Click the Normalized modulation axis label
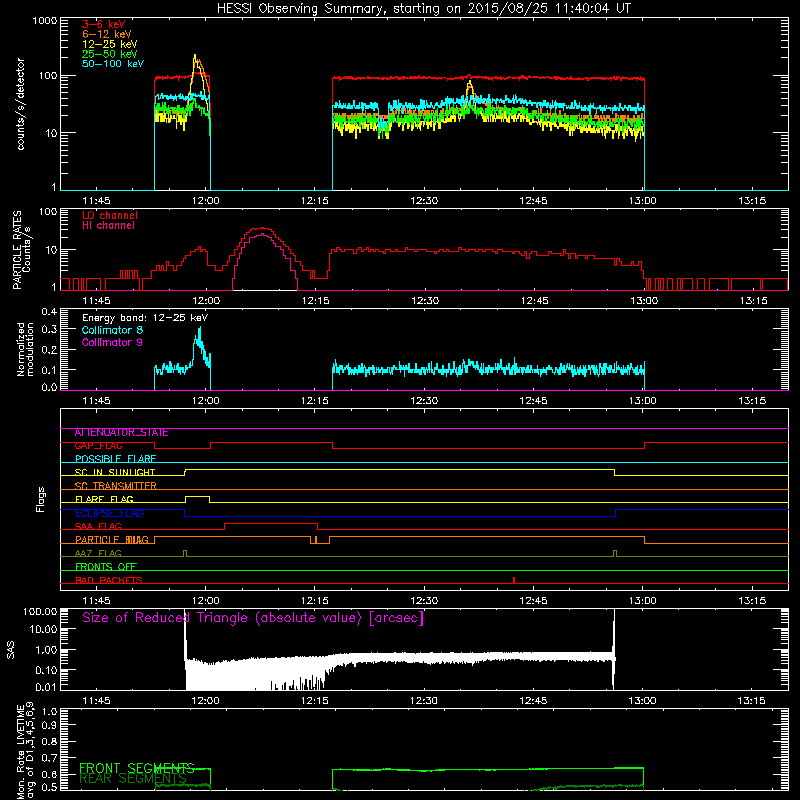 25,349
